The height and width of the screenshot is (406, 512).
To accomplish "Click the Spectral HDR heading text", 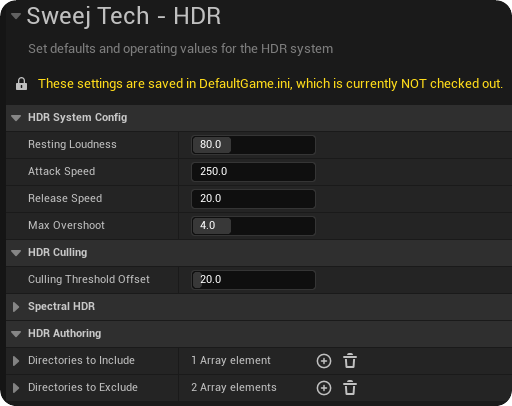I will click(x=62, y=306).
